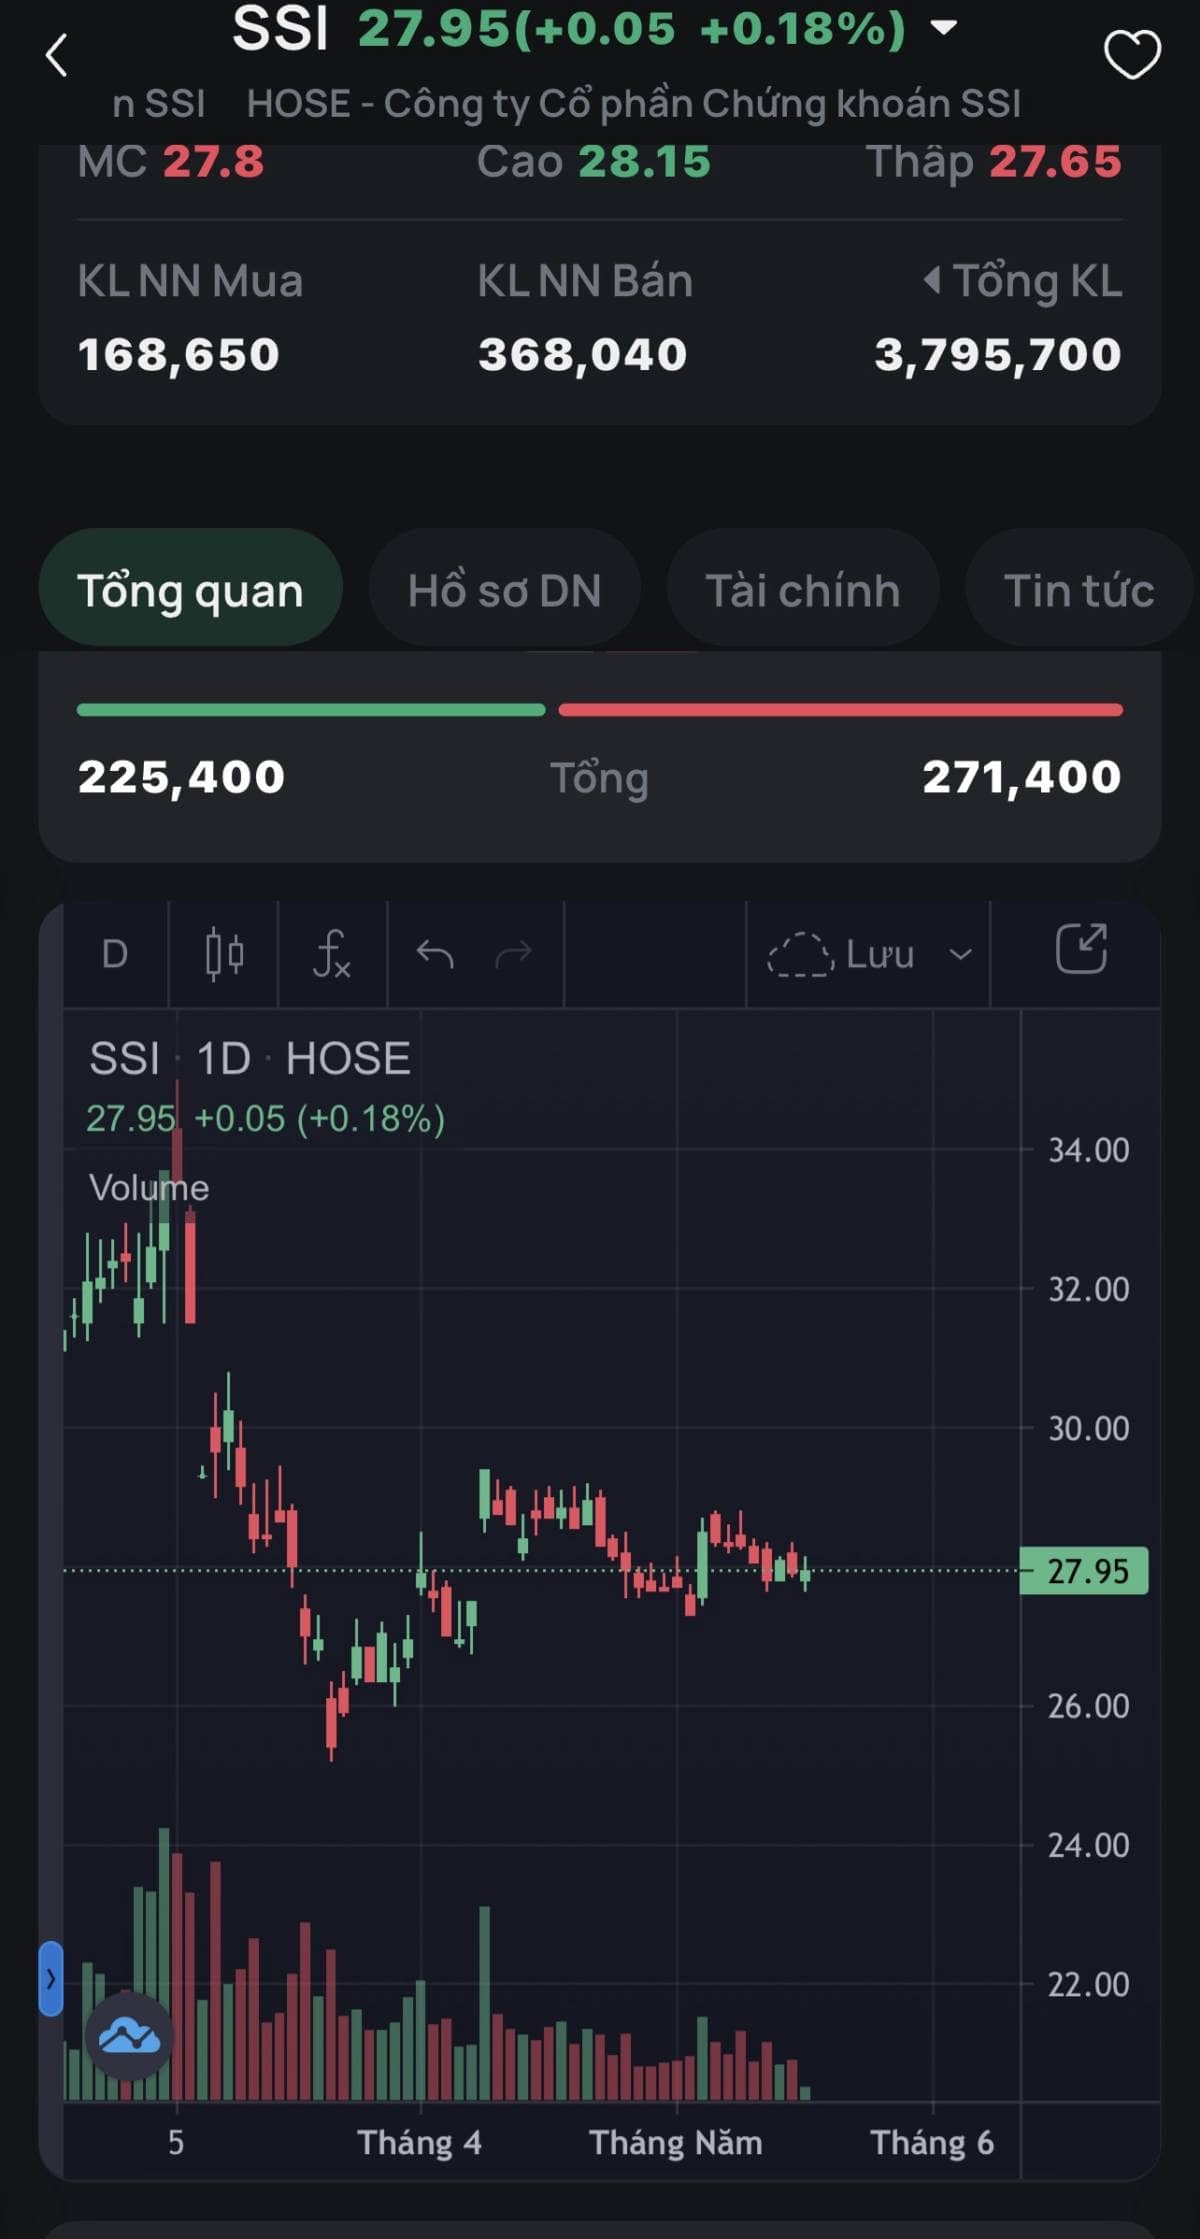
Task: Click the 30.00 price axis label
Action: [1088, 1427]
